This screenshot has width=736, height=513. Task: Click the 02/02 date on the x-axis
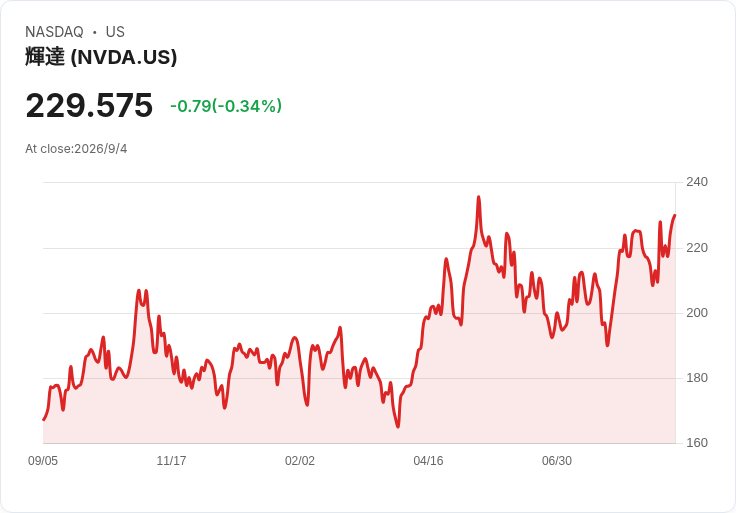pos(299,461)
